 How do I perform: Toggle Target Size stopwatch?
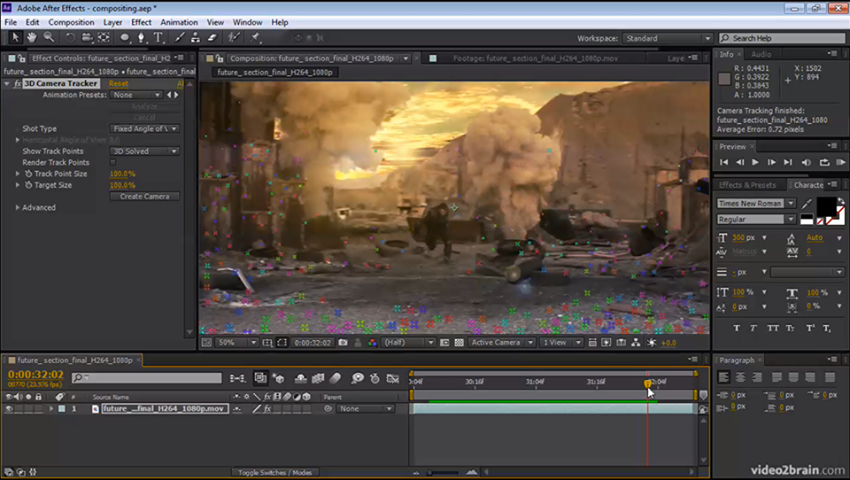pyautogui.click(x=28, y=185)
